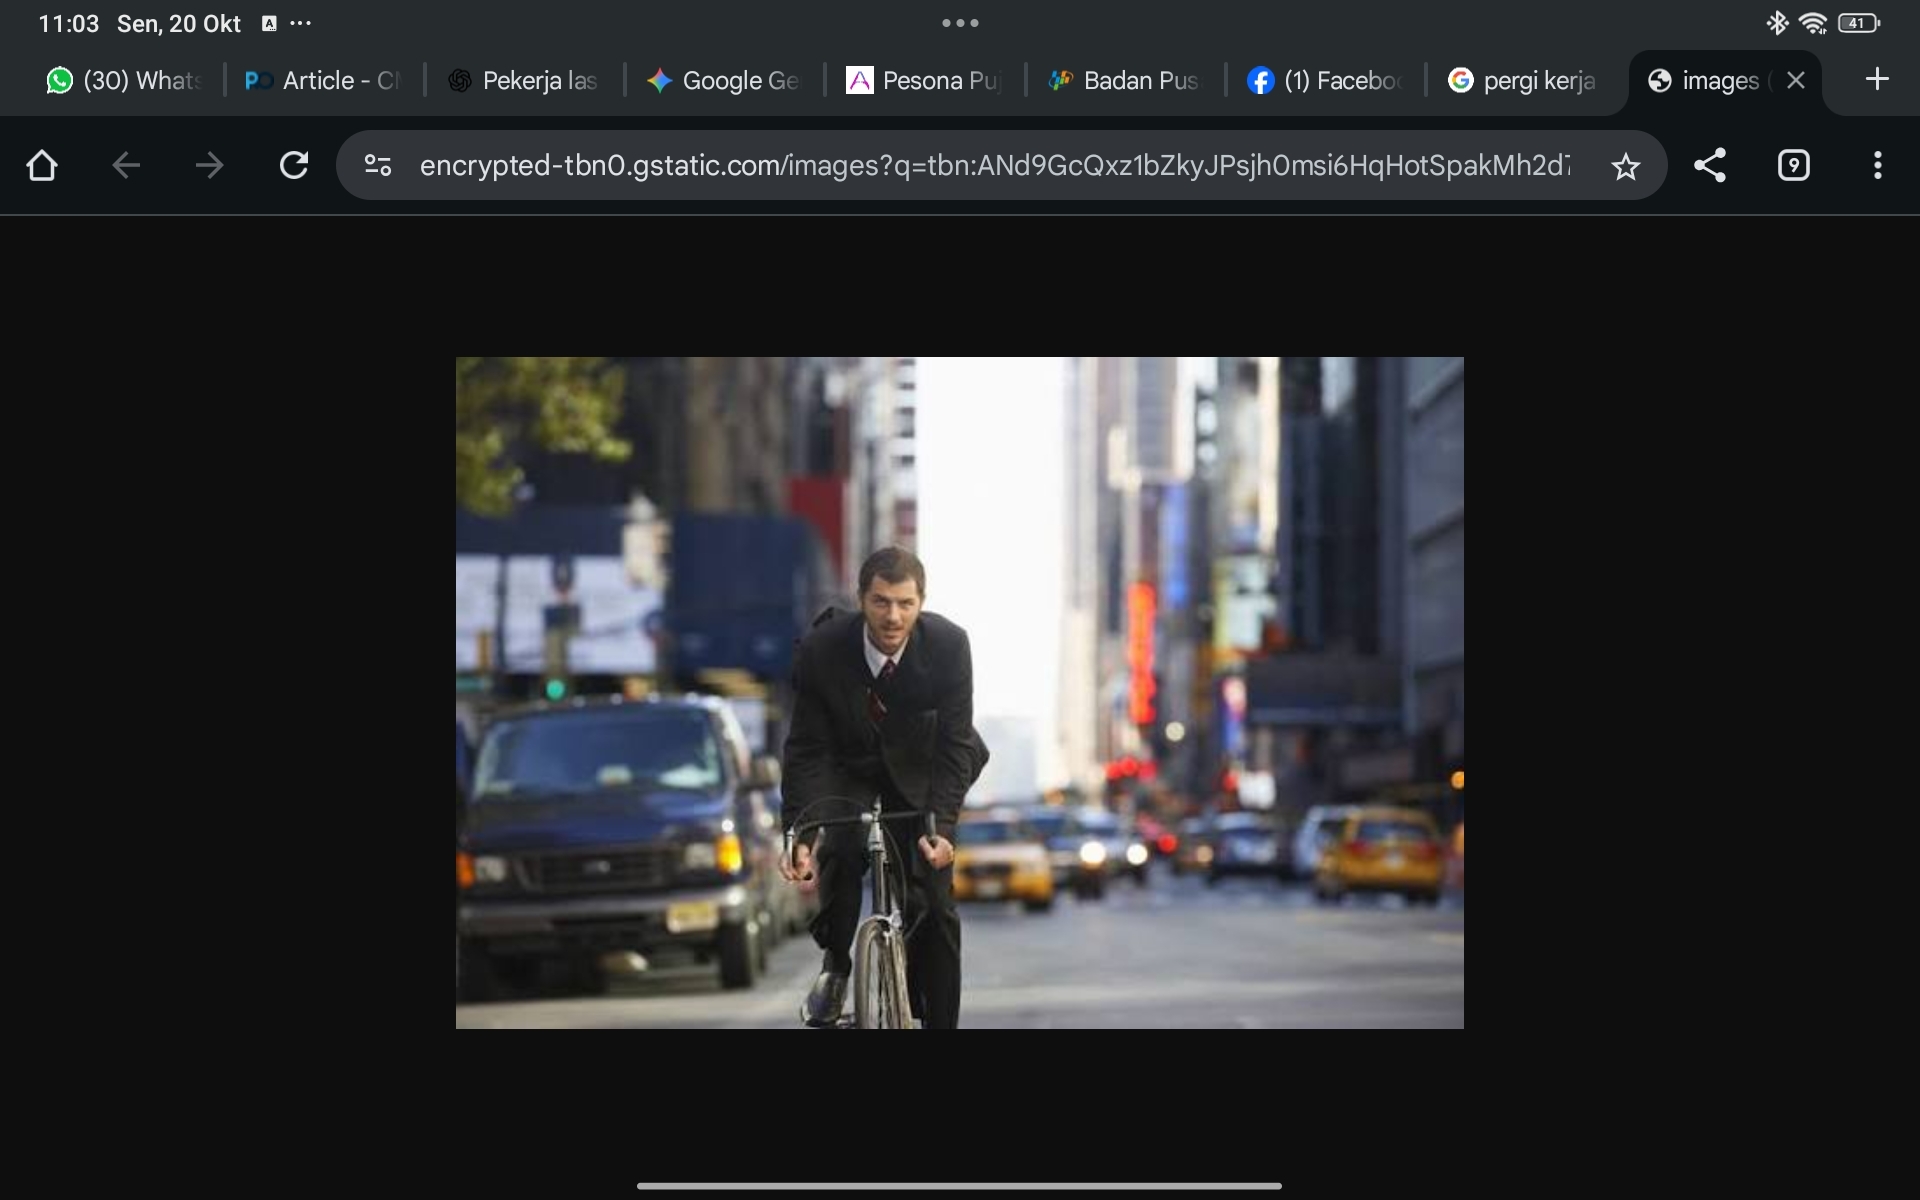Viewport: 1920px width, 1200px height.
Task: Tap the cyclist photo in the page
Action: click(960, 692)
